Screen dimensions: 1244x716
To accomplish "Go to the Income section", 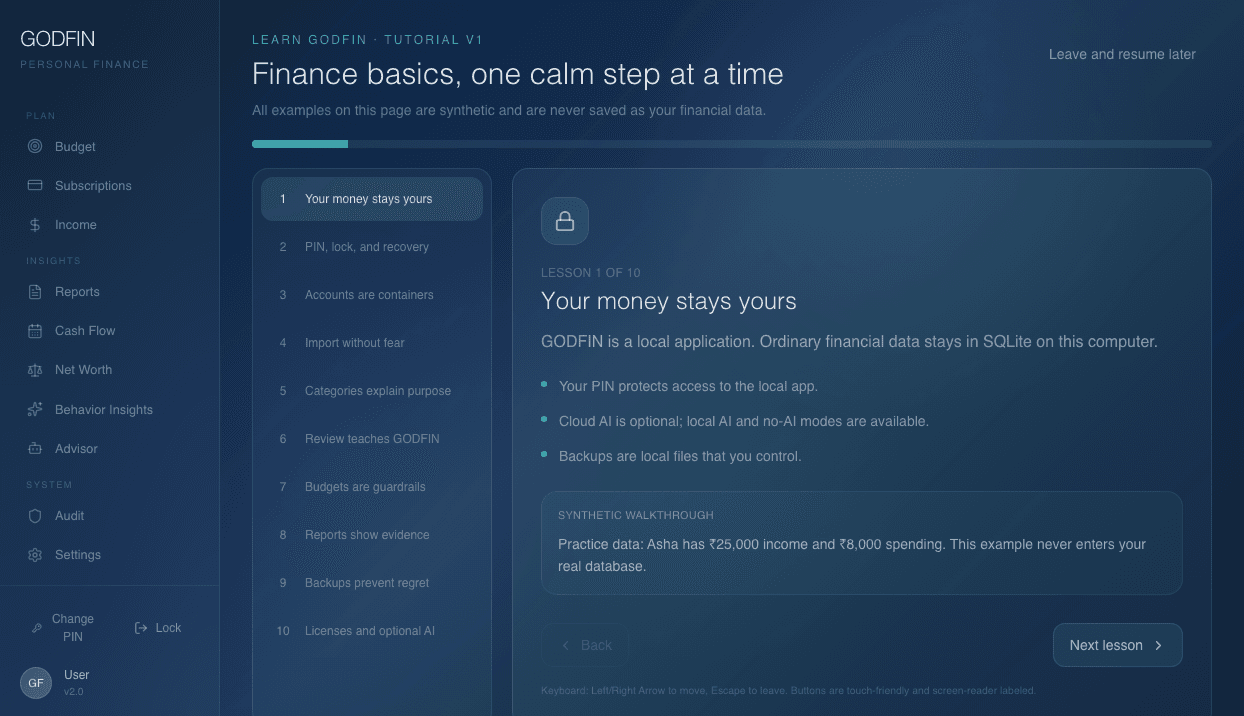I will pyautogui.click(x=110, y=225).
